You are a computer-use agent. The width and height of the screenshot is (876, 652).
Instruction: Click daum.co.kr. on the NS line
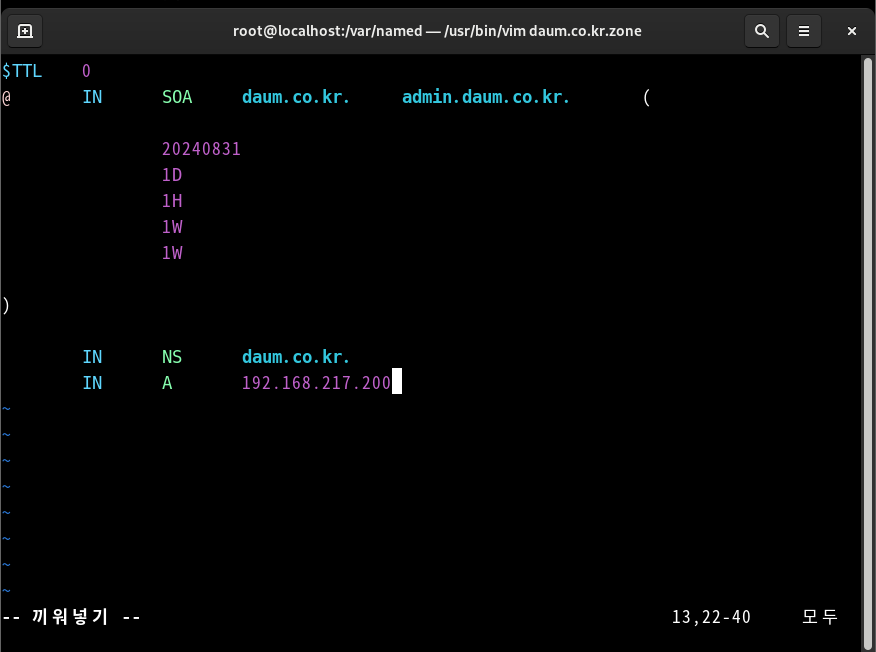296,357
